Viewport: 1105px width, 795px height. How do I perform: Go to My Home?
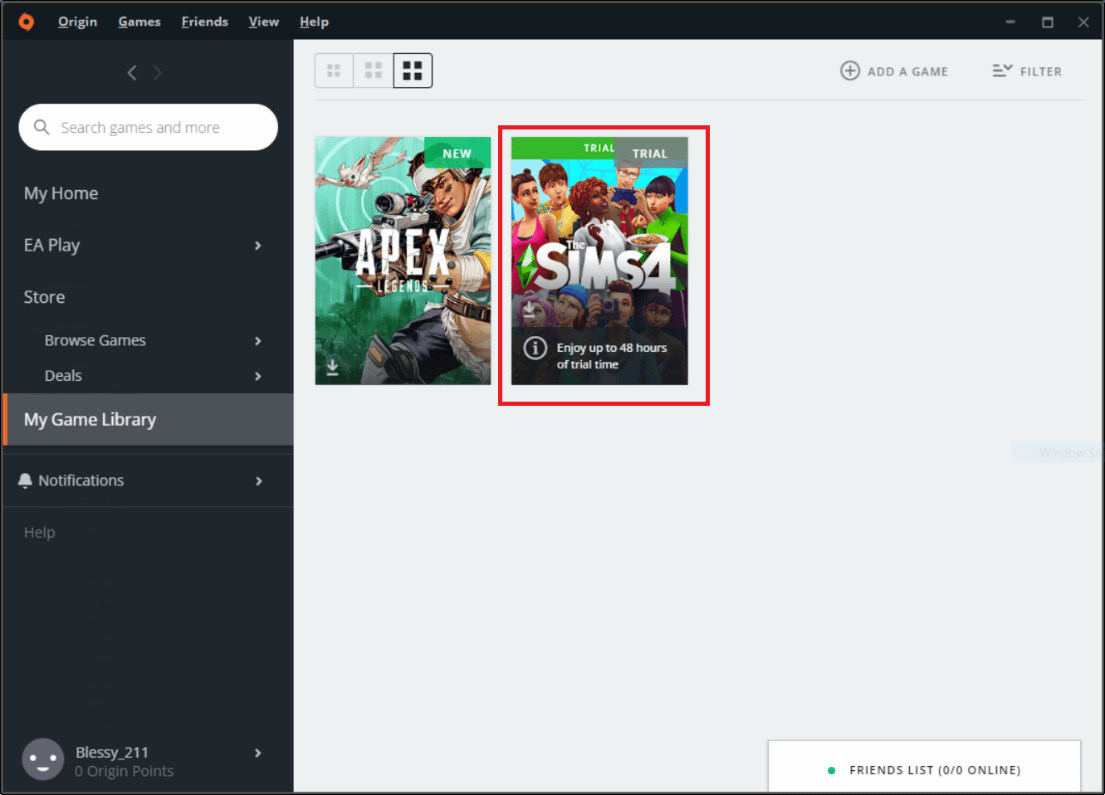click(61, 193)
